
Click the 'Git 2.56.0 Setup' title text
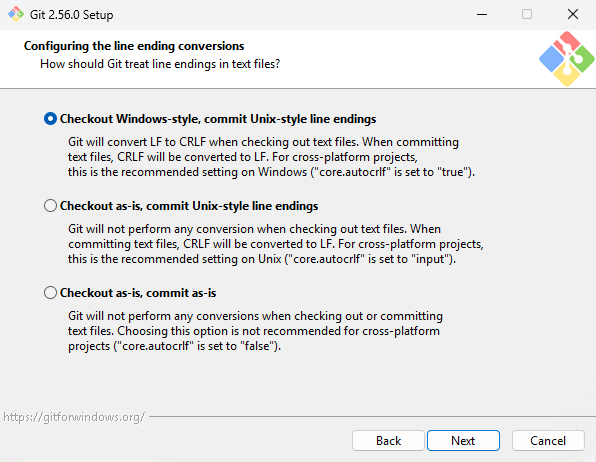pyautogui.click(x=71, y=15)
